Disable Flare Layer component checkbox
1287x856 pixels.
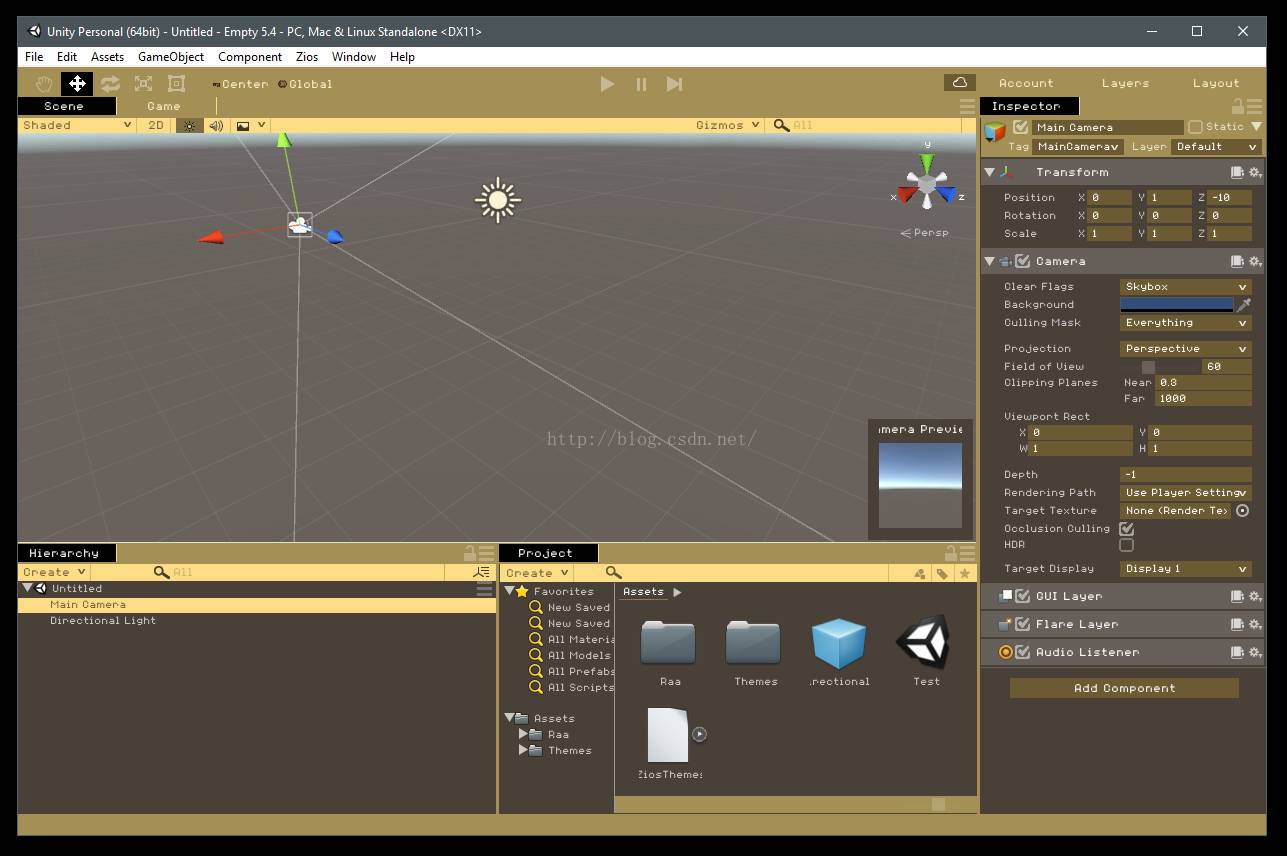(1022, 624)
